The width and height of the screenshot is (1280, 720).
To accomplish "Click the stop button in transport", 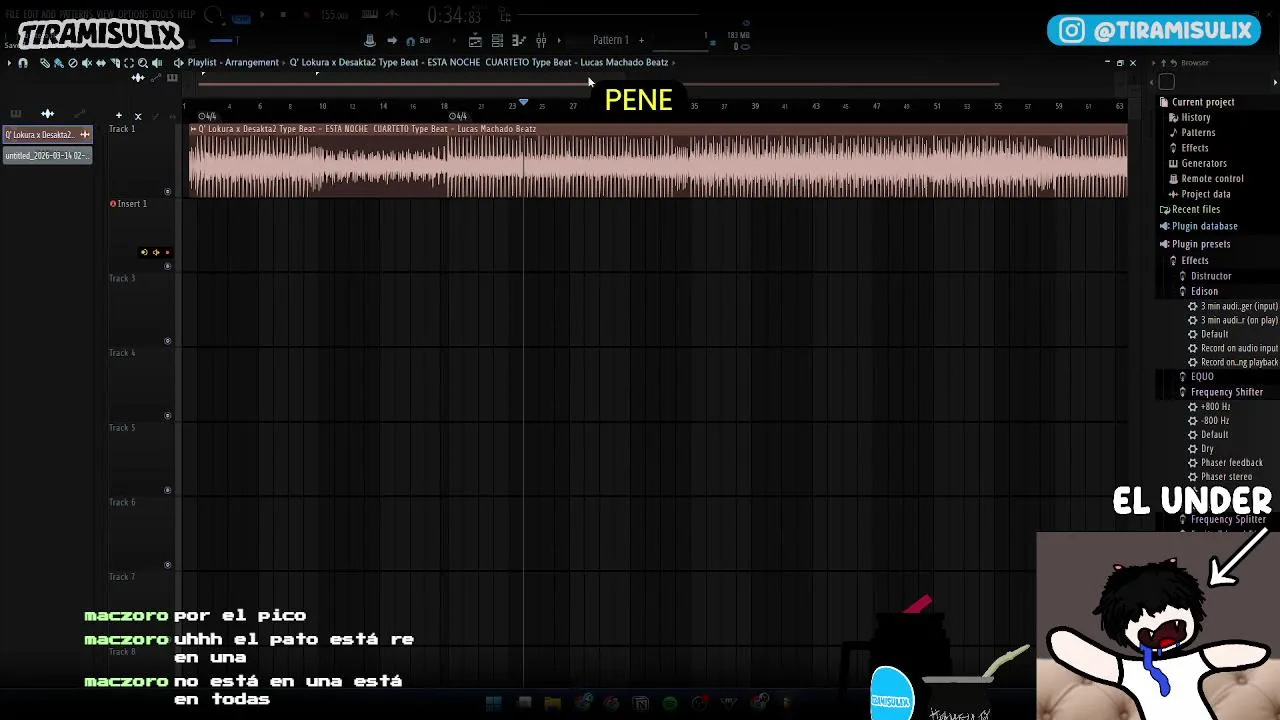I will (283, 15).
